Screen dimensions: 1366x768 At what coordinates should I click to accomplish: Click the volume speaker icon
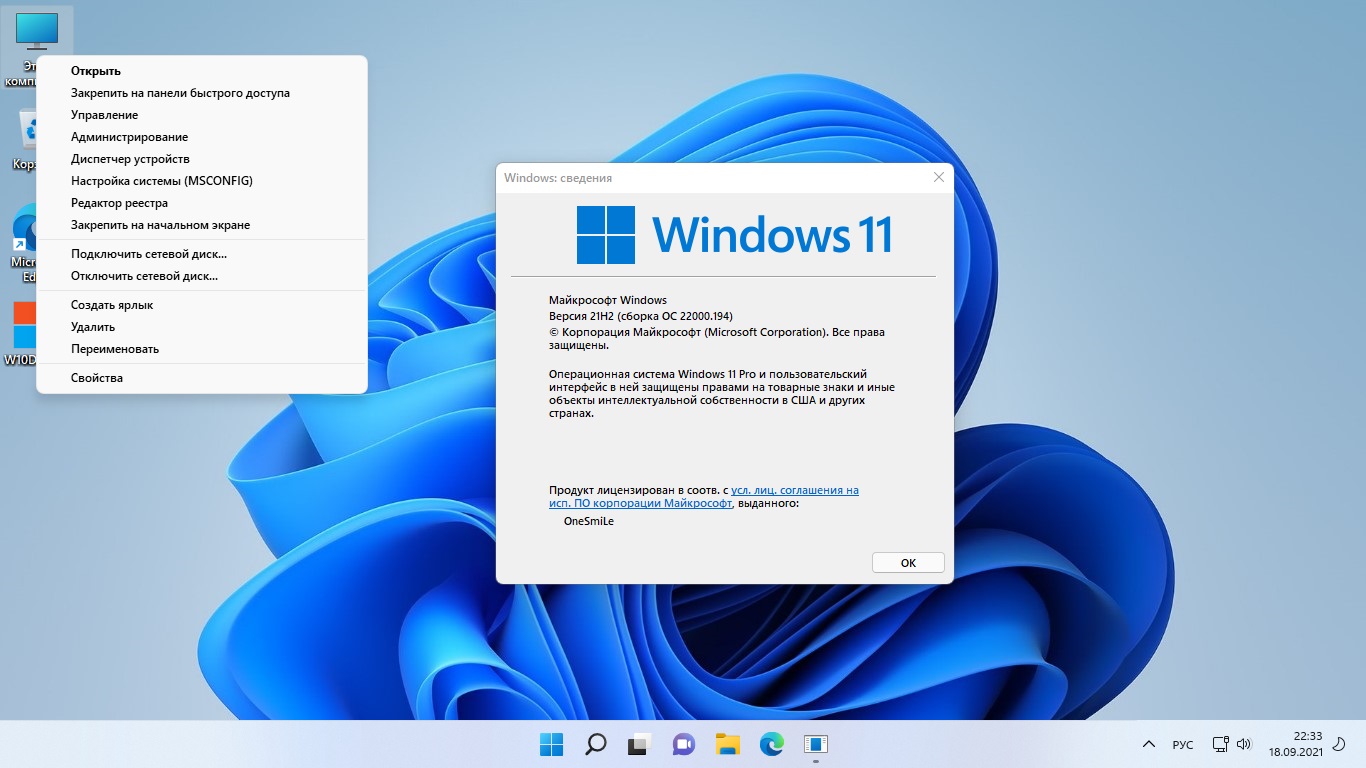pyautogui.click(x=1244, y=744)
